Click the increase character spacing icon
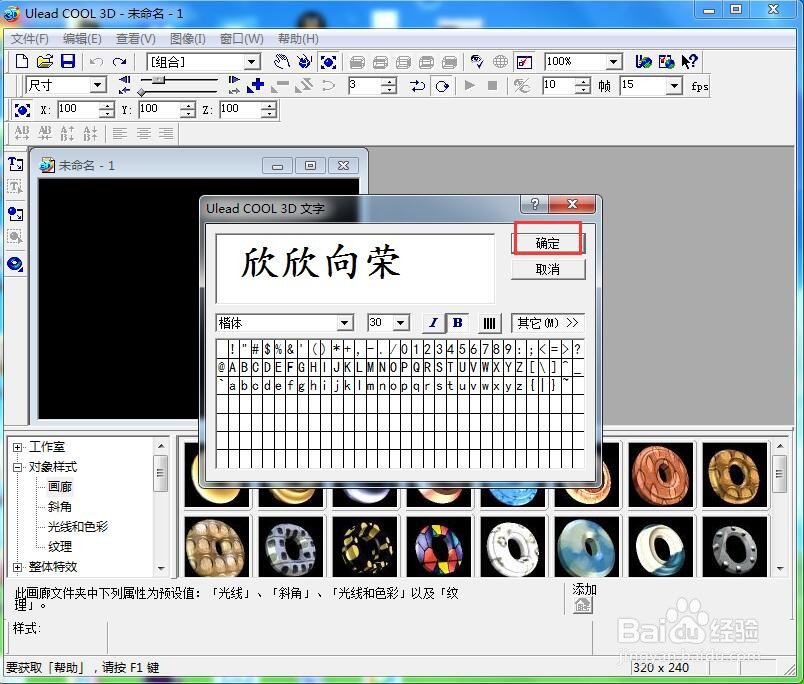Screen dimensions: 804x684 [22, 133]
